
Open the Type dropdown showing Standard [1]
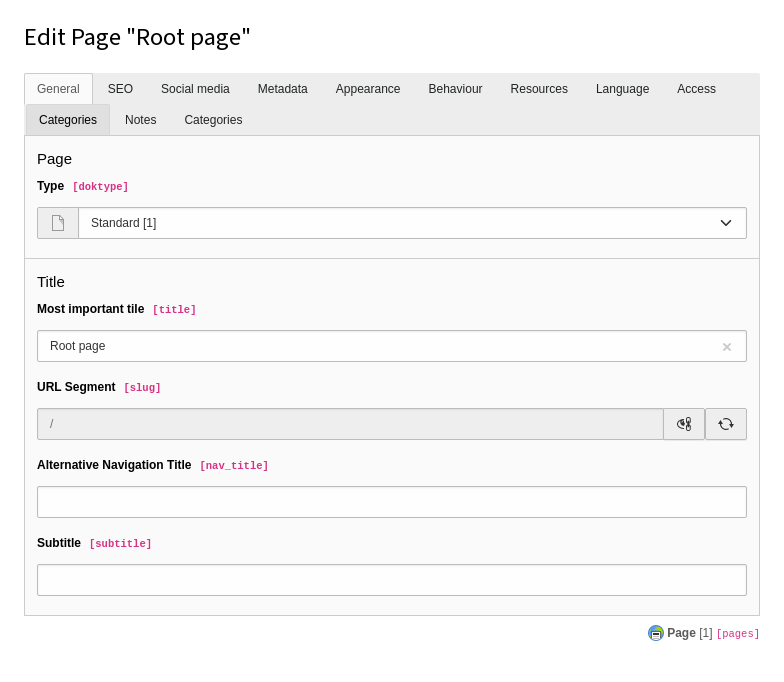(x=412, y=223)
